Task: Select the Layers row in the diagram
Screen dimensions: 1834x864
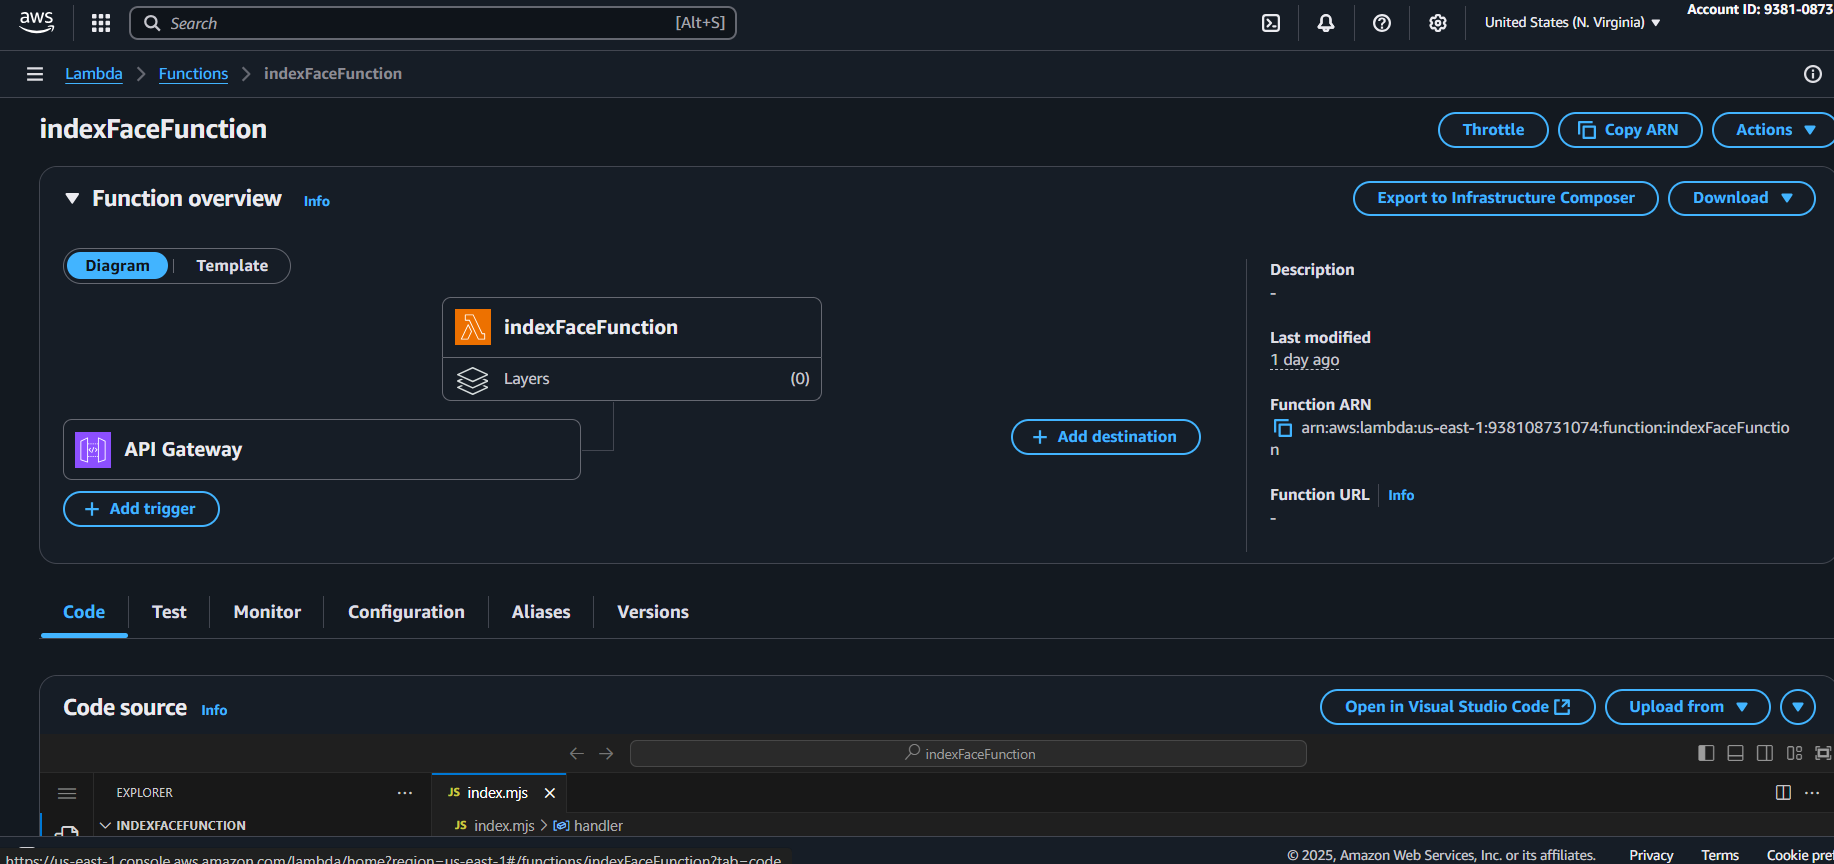Action: [632, 379]
